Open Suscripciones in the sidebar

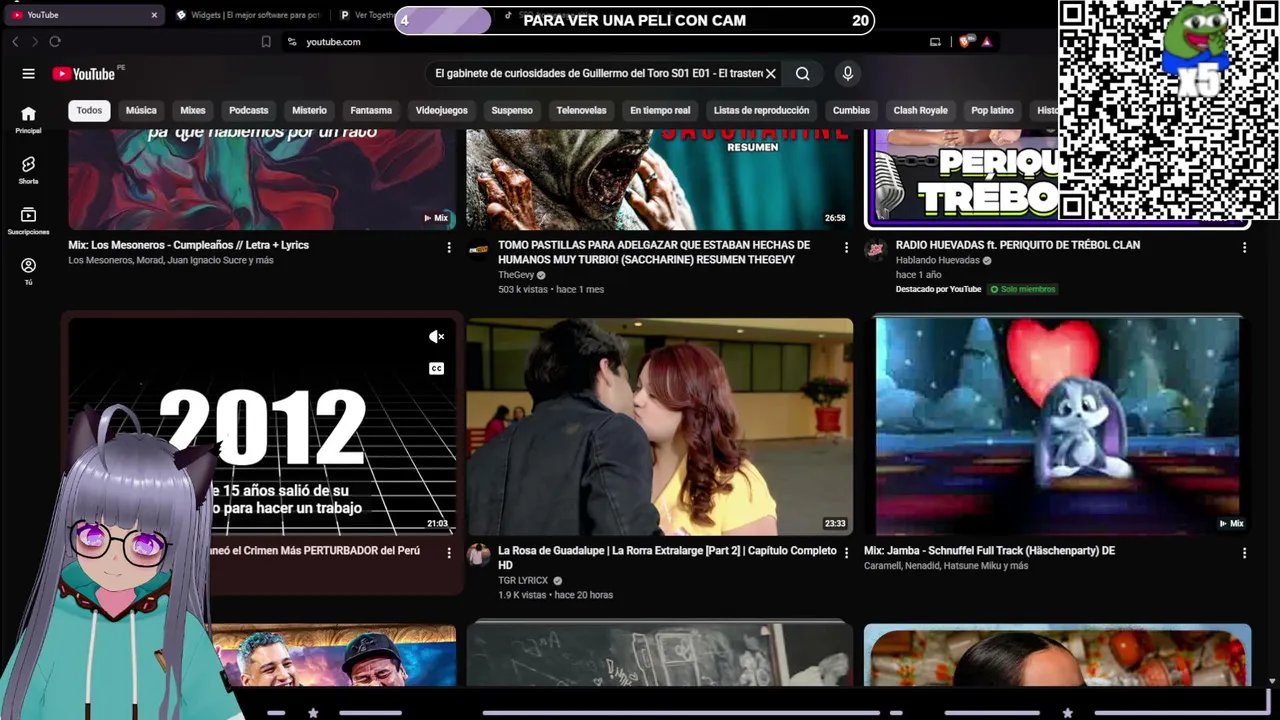[x=28, y=220]
